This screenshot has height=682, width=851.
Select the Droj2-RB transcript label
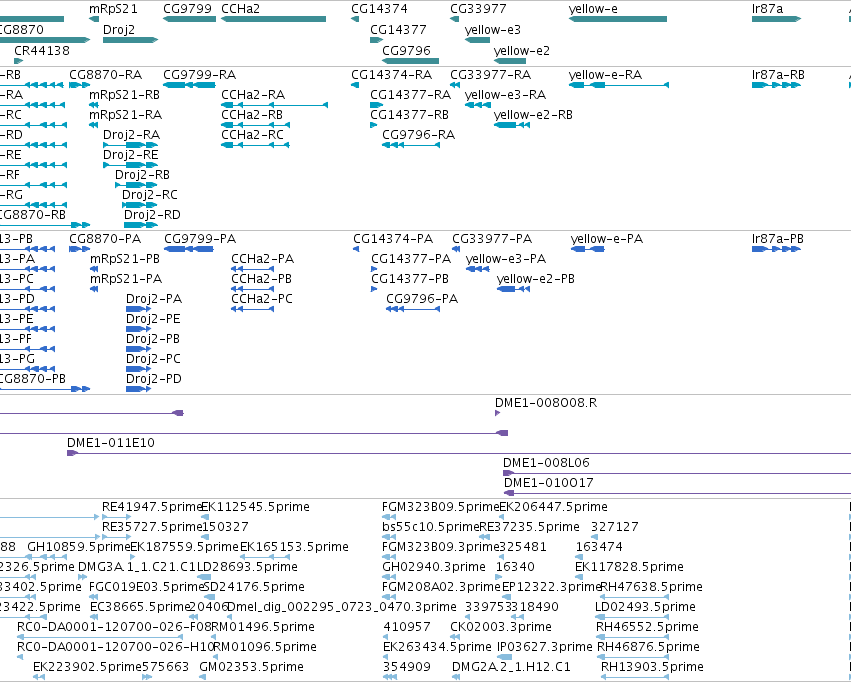[x=142, y=174]
